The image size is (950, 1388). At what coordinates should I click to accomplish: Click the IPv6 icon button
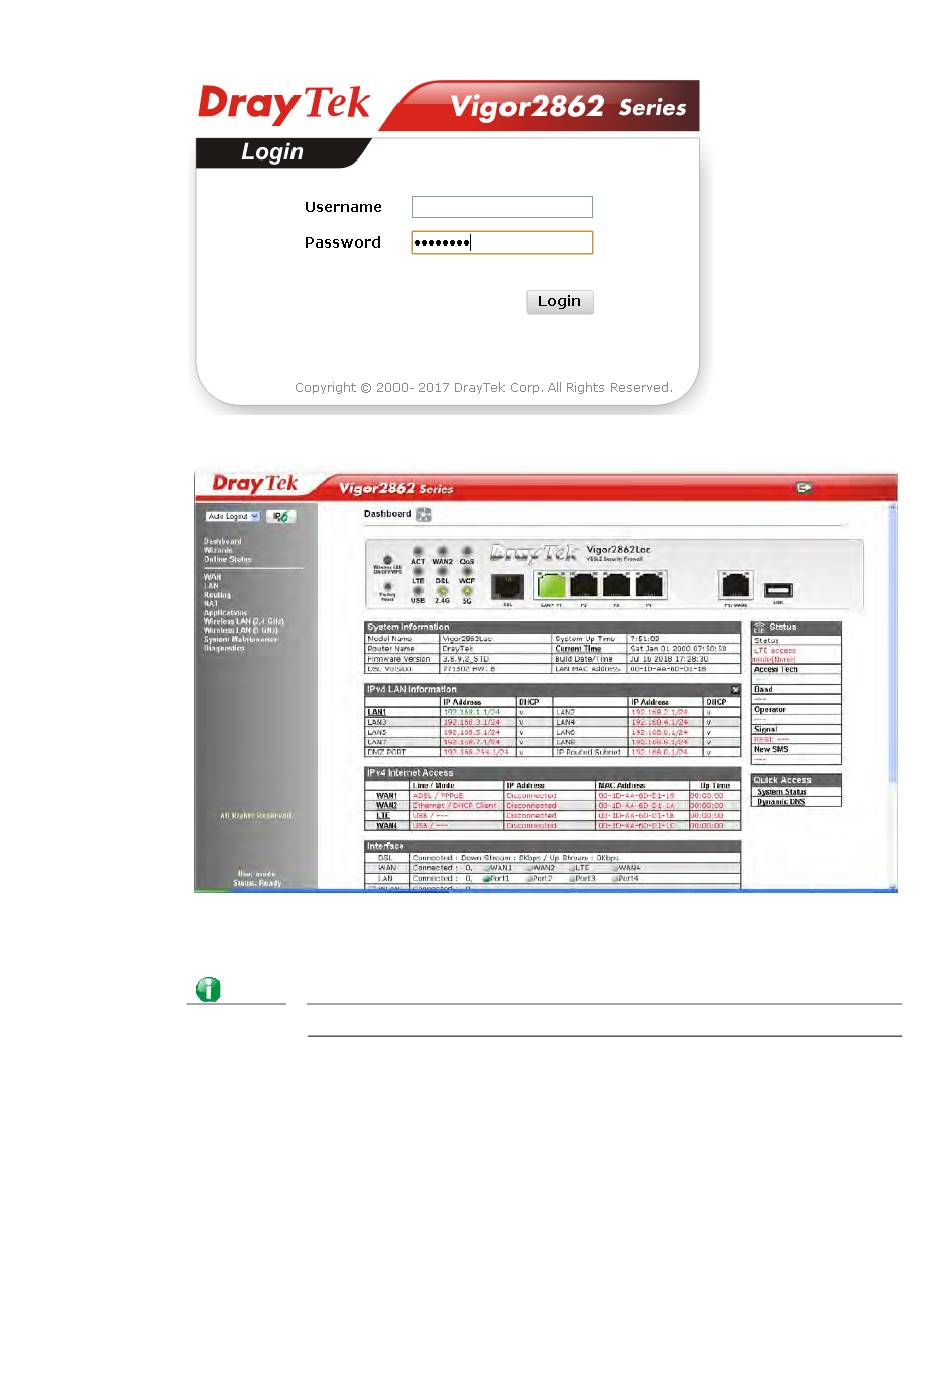(x=281, y=516)
